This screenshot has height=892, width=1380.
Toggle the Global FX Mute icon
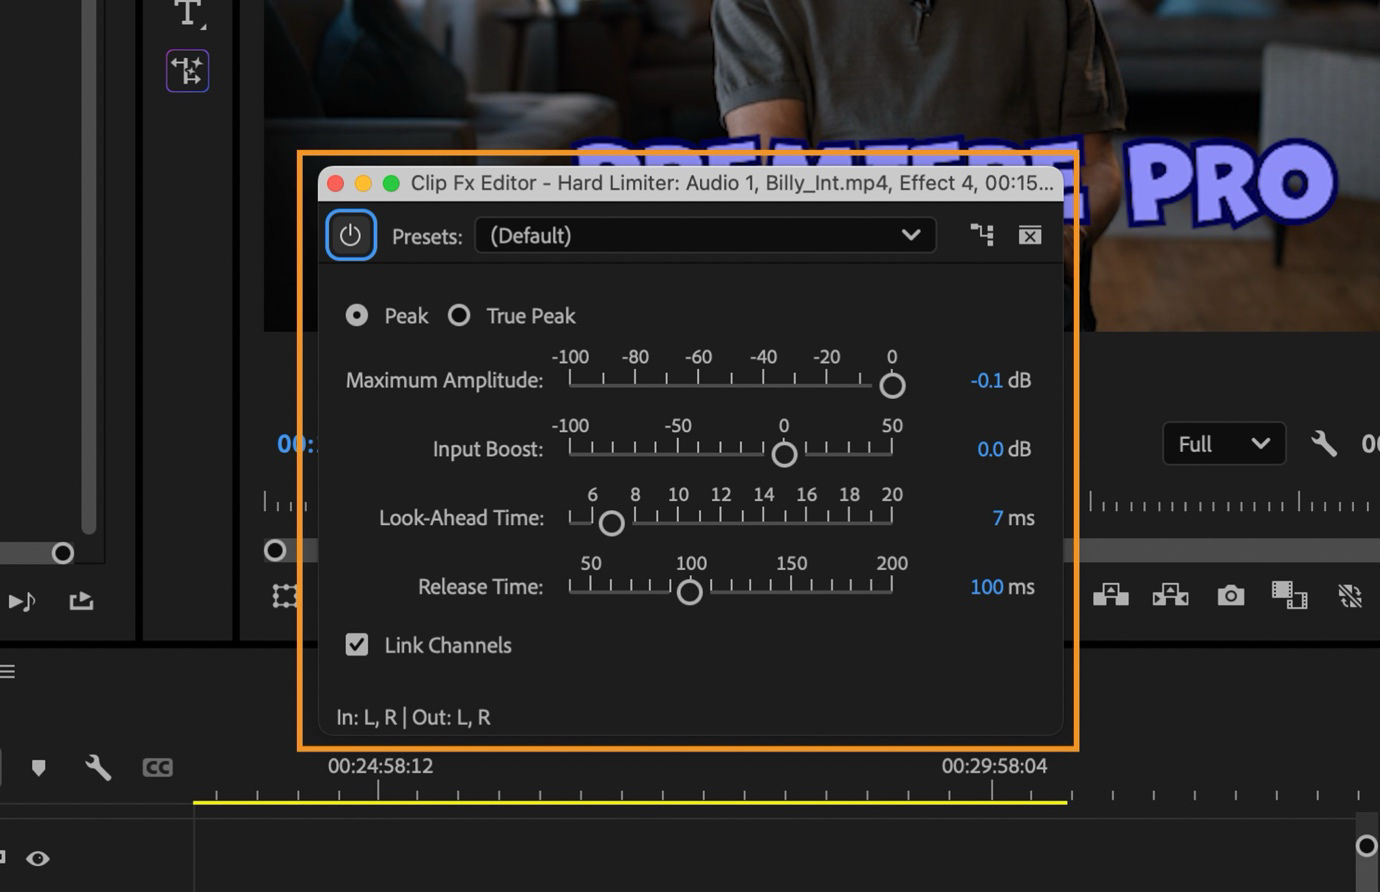1350,595
